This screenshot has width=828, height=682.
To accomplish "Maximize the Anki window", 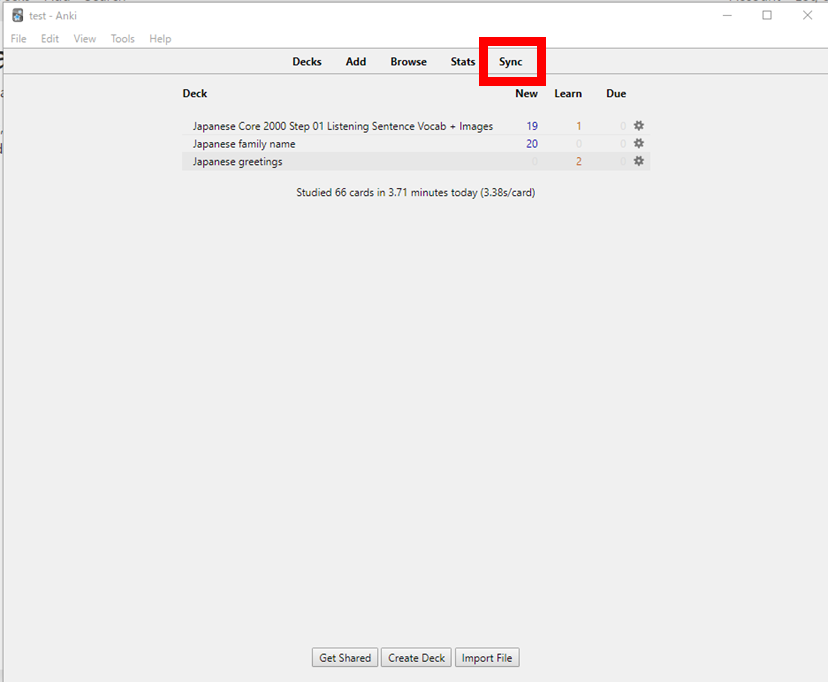I will coord(767,15).
